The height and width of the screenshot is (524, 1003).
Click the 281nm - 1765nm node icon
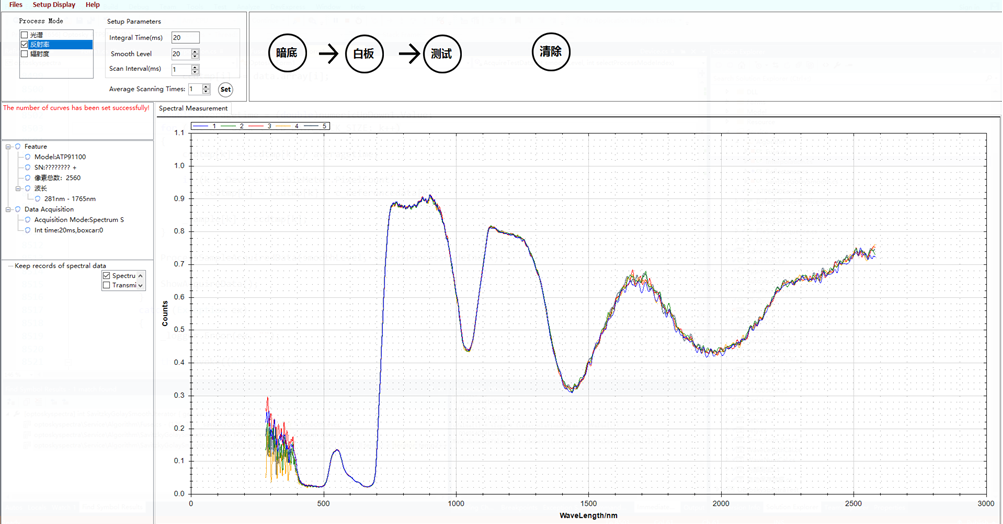38,199
